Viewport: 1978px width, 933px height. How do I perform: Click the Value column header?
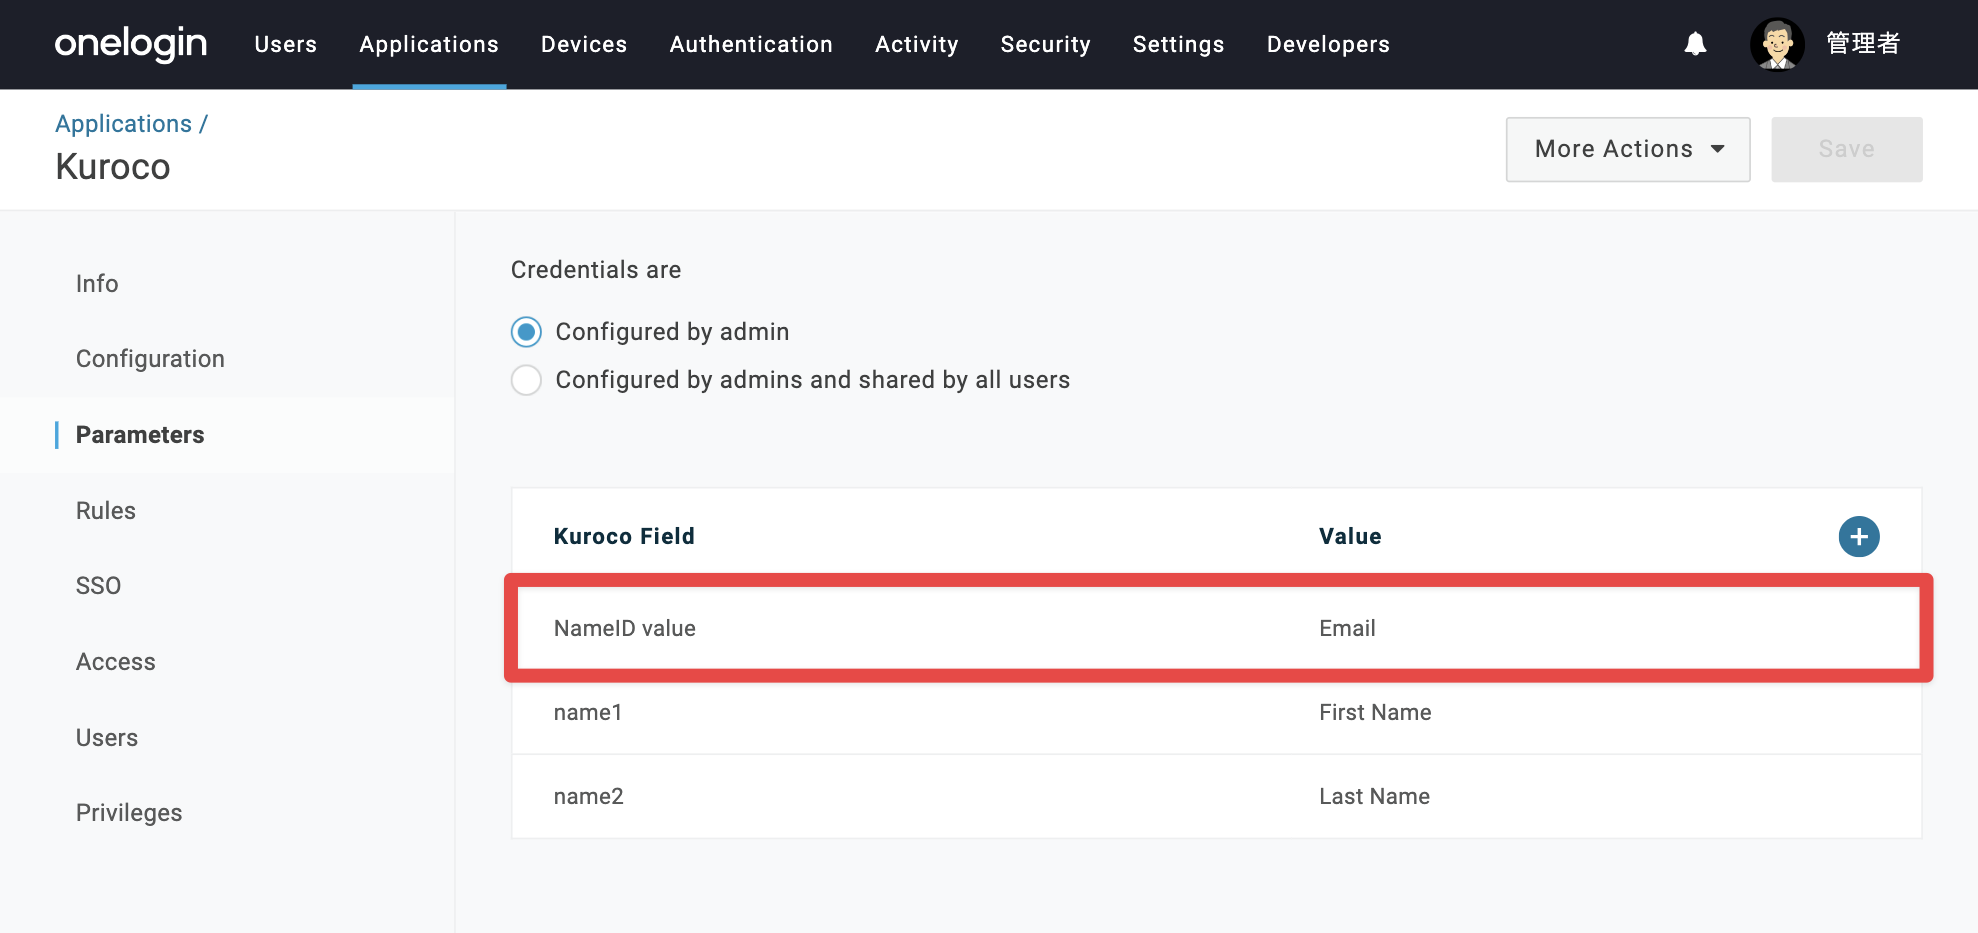pyautogui.click(x=1350, y=536)
